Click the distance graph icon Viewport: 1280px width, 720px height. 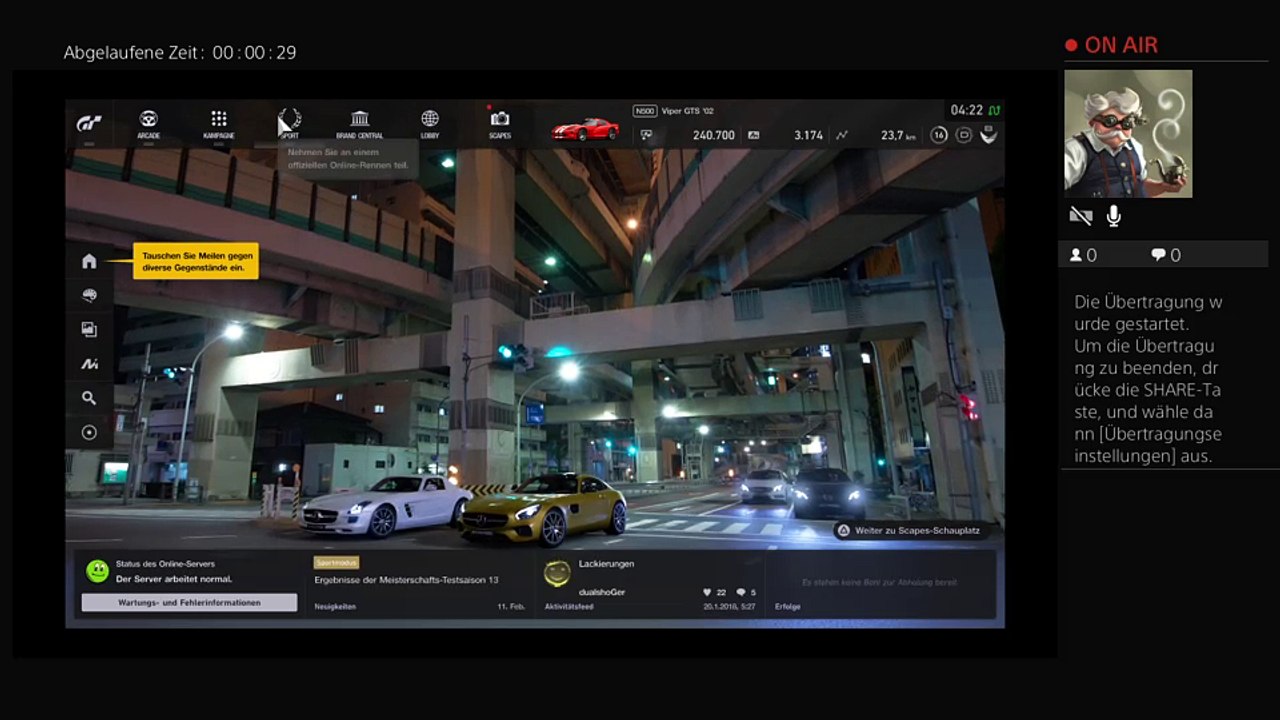point(842,135)
